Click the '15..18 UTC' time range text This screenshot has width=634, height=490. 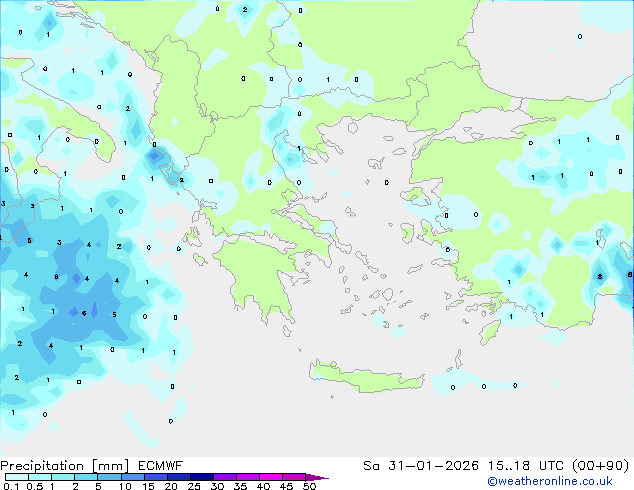coord(525,466)
